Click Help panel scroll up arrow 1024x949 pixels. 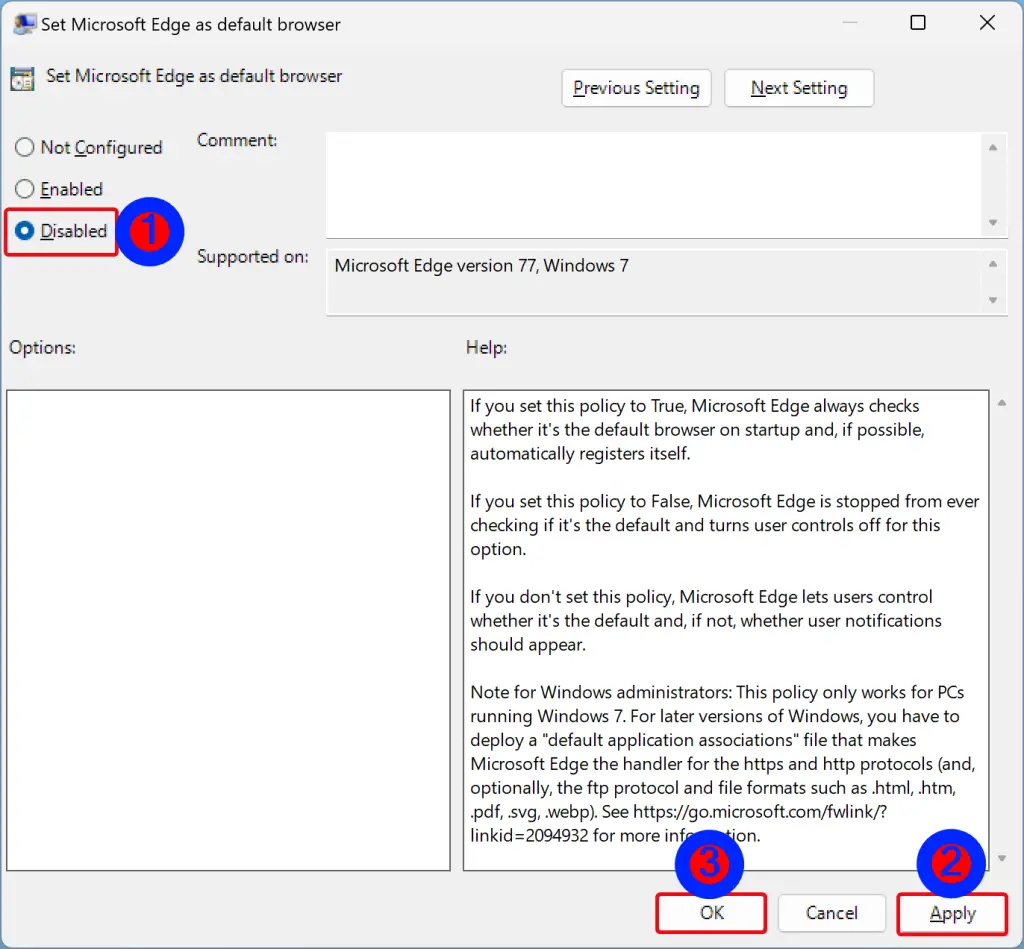(x=1002, y=403)
